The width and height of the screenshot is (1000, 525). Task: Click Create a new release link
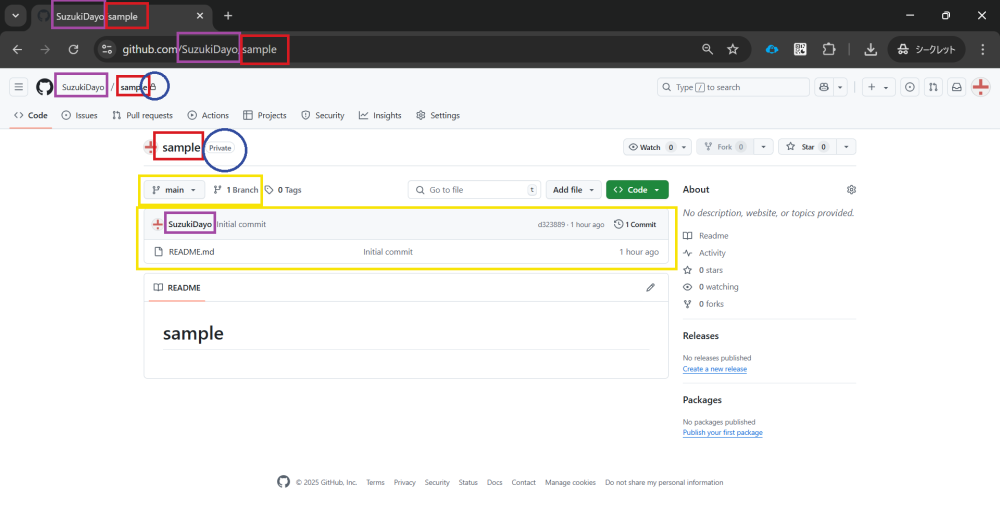[x=714, y=369]
